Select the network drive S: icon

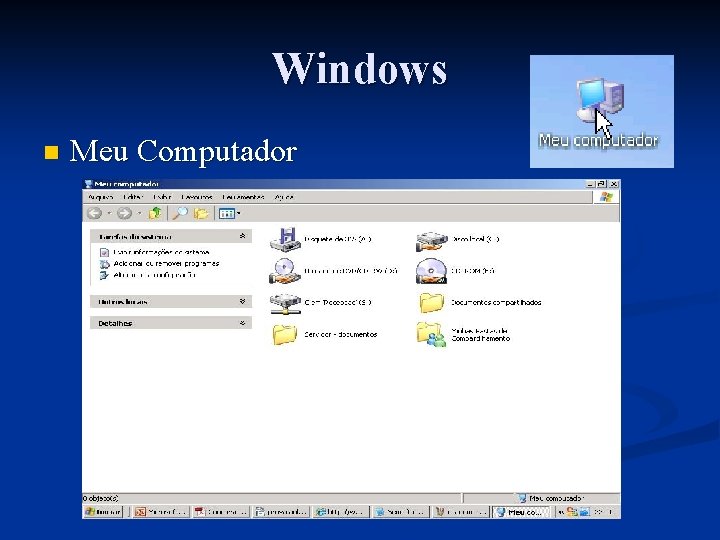click(x=285, y=304)
